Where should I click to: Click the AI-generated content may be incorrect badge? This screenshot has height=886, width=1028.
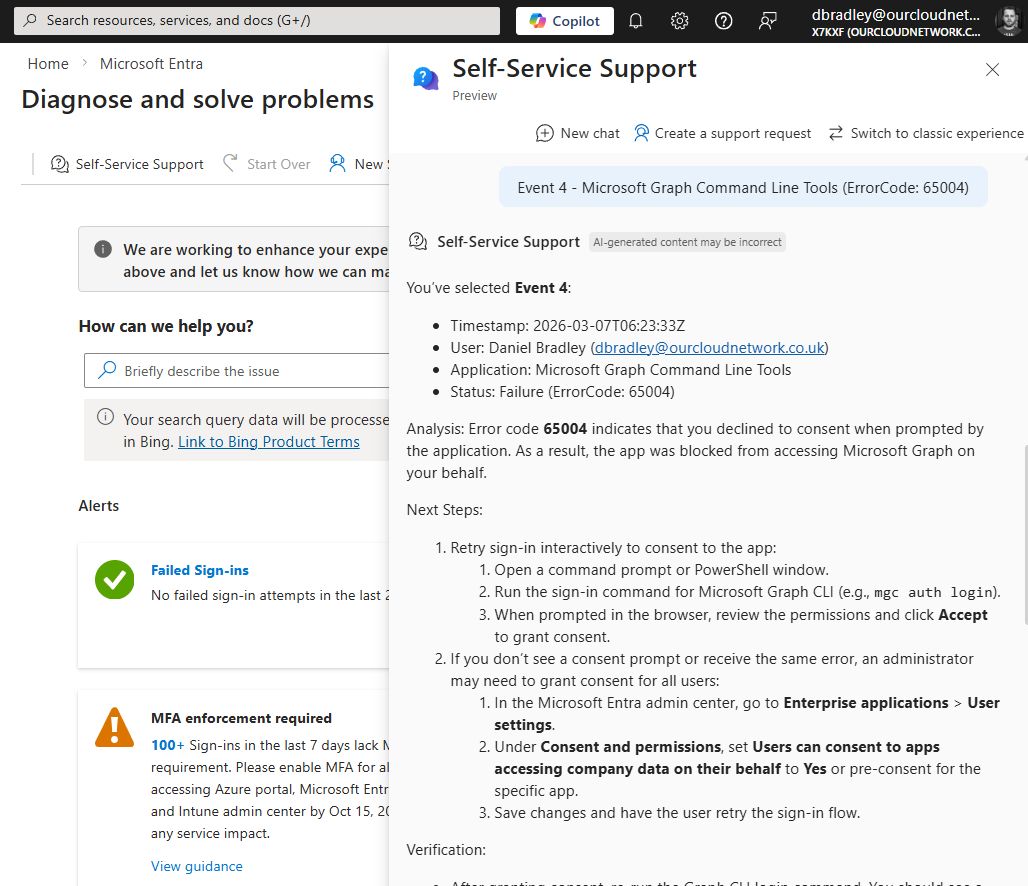(x=687, y=242)
